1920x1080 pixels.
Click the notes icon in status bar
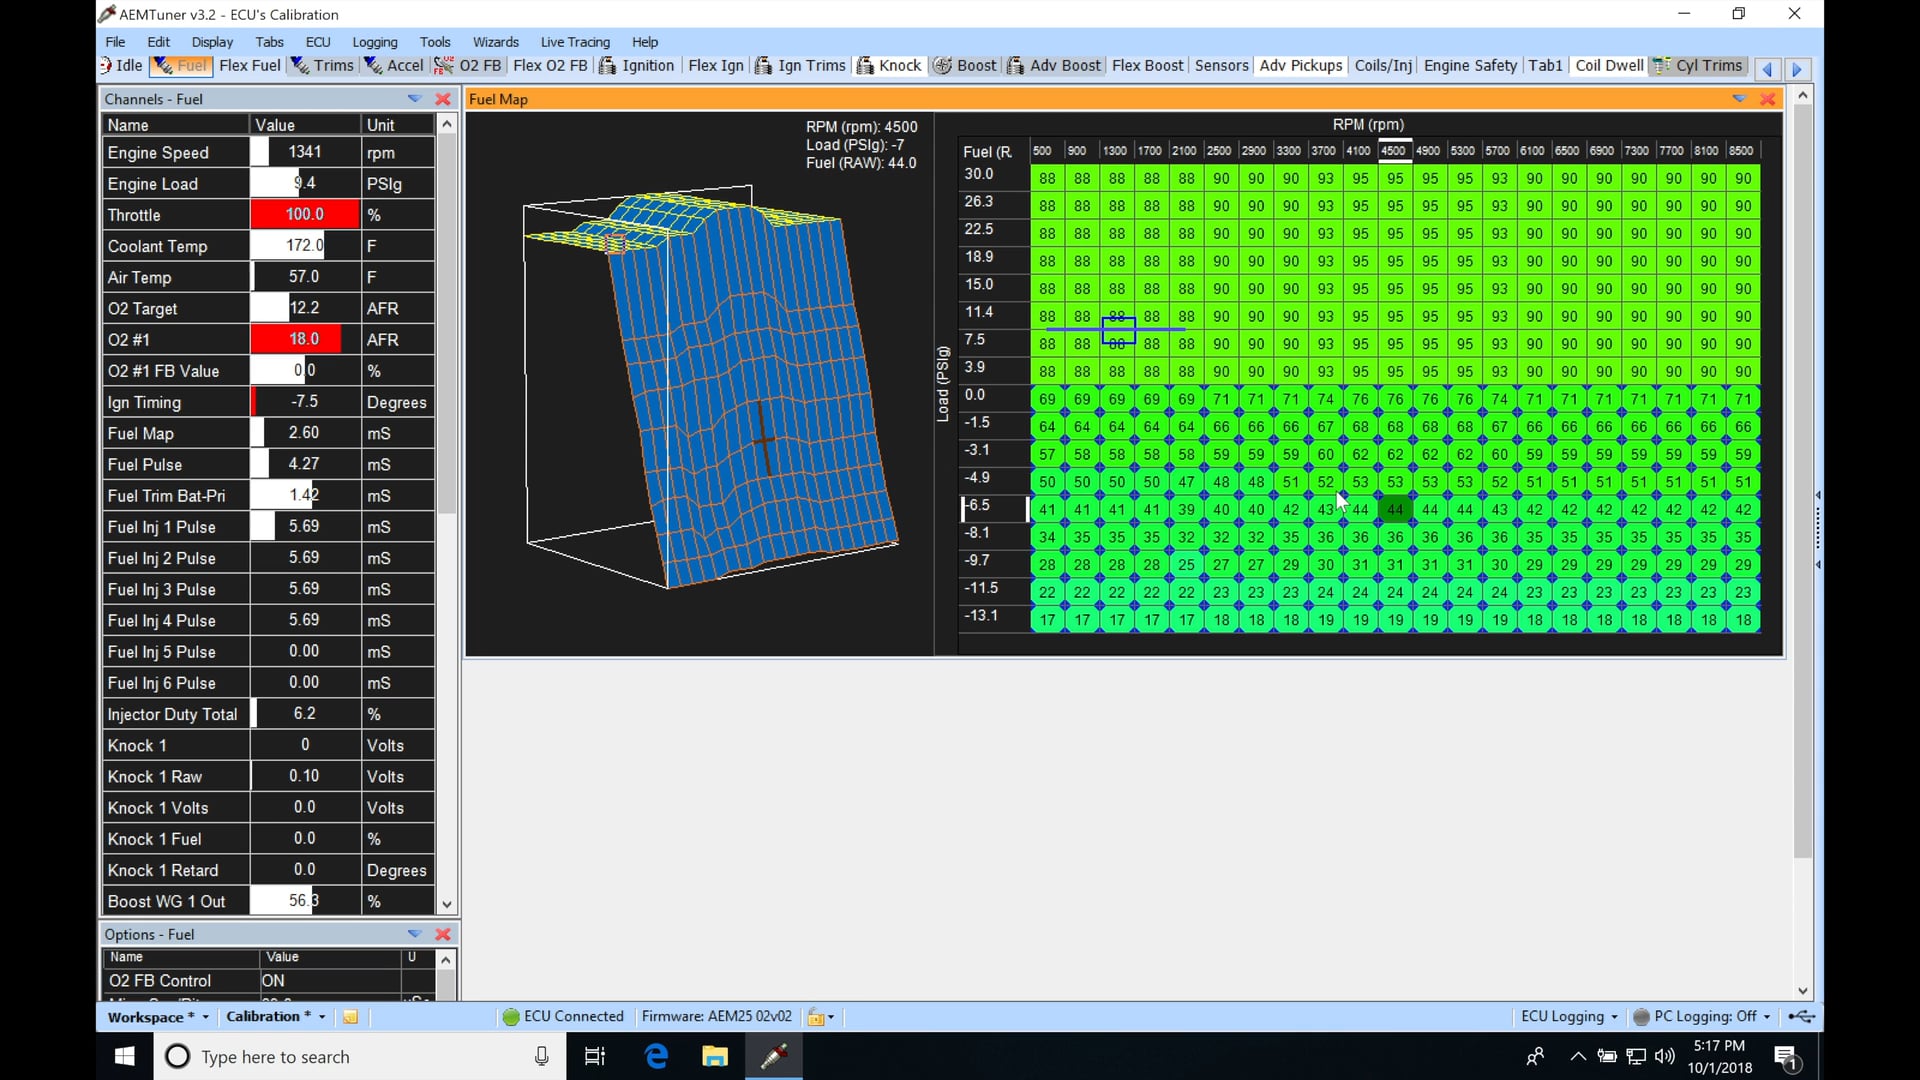point(350,1017)
